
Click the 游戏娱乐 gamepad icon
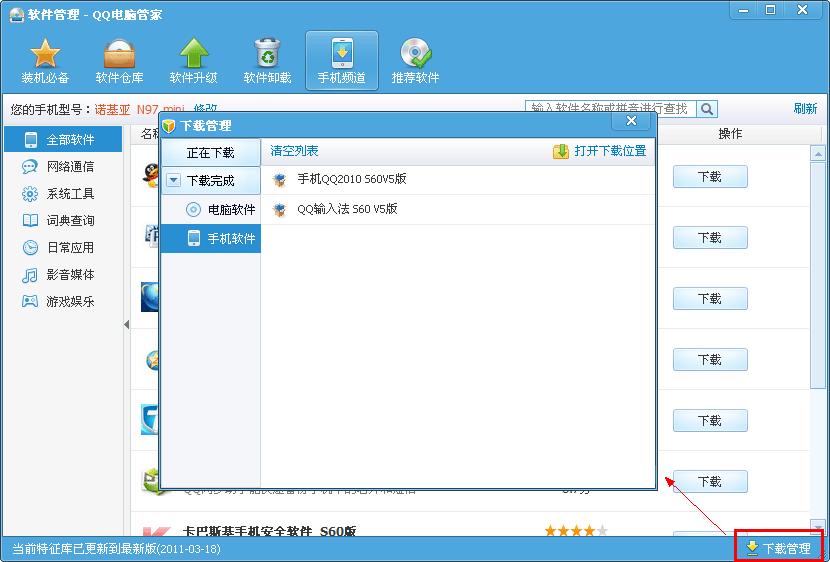tap(30, 301)
